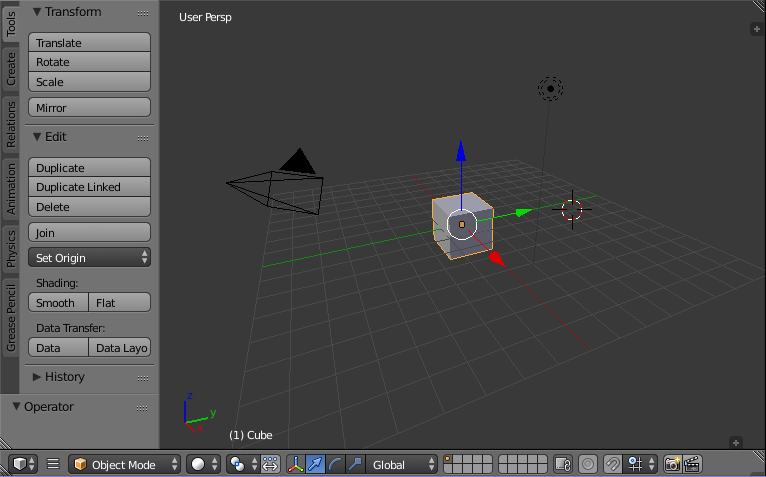This screenshot has height=477, width=766.
Task: Click the 3D cursor crosshair in the viewport
Action: click(x=572, y=210)
